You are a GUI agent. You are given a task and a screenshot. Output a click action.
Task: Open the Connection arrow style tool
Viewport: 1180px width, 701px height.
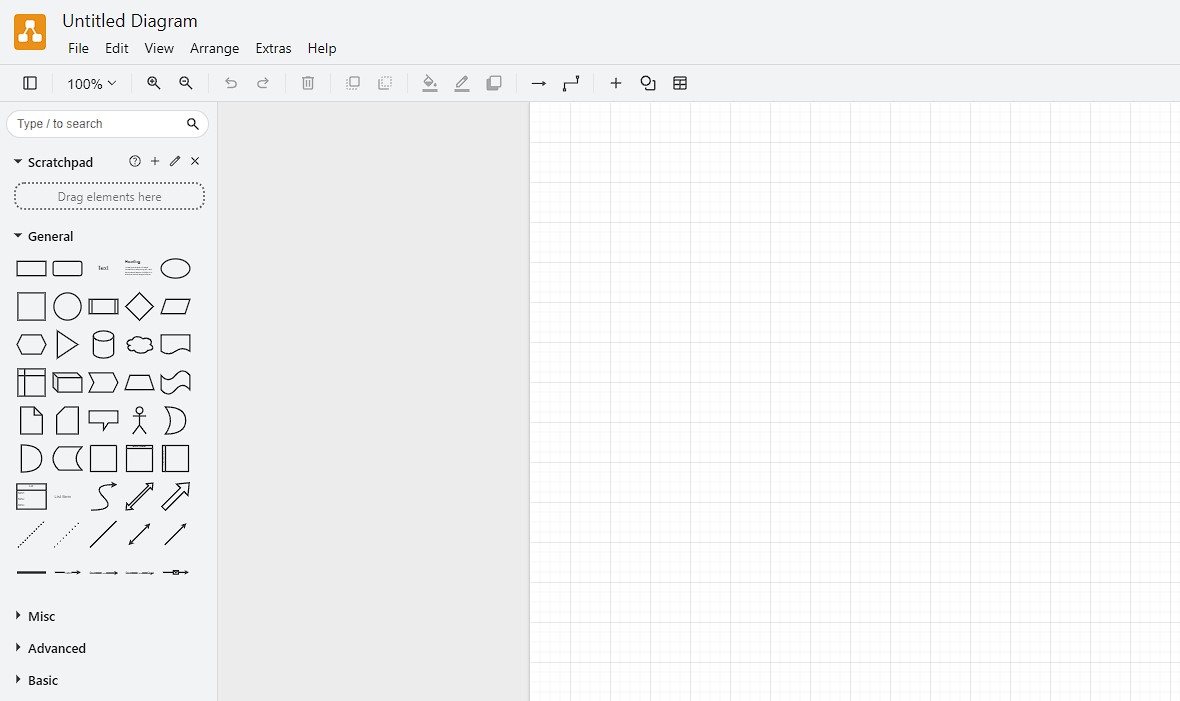point(539,84)
